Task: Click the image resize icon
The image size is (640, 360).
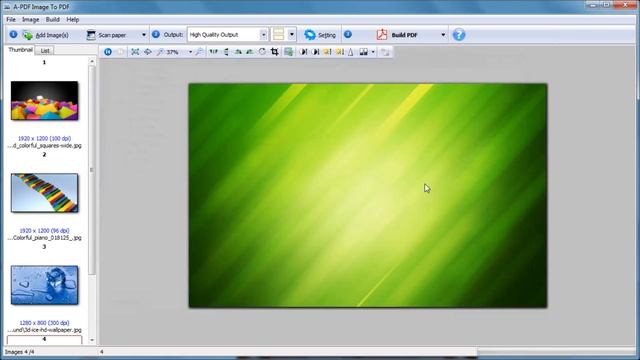Action: (289, 52)
